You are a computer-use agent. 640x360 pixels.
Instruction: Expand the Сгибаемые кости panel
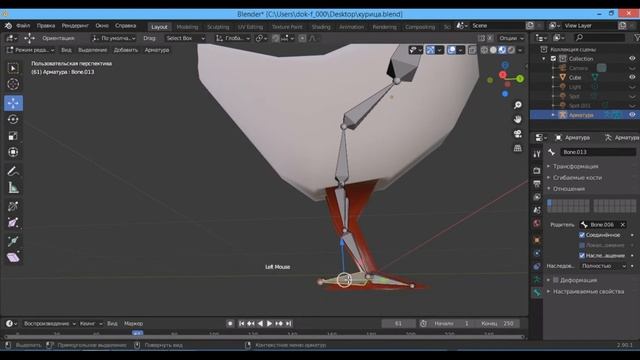[x=577, y=178]
